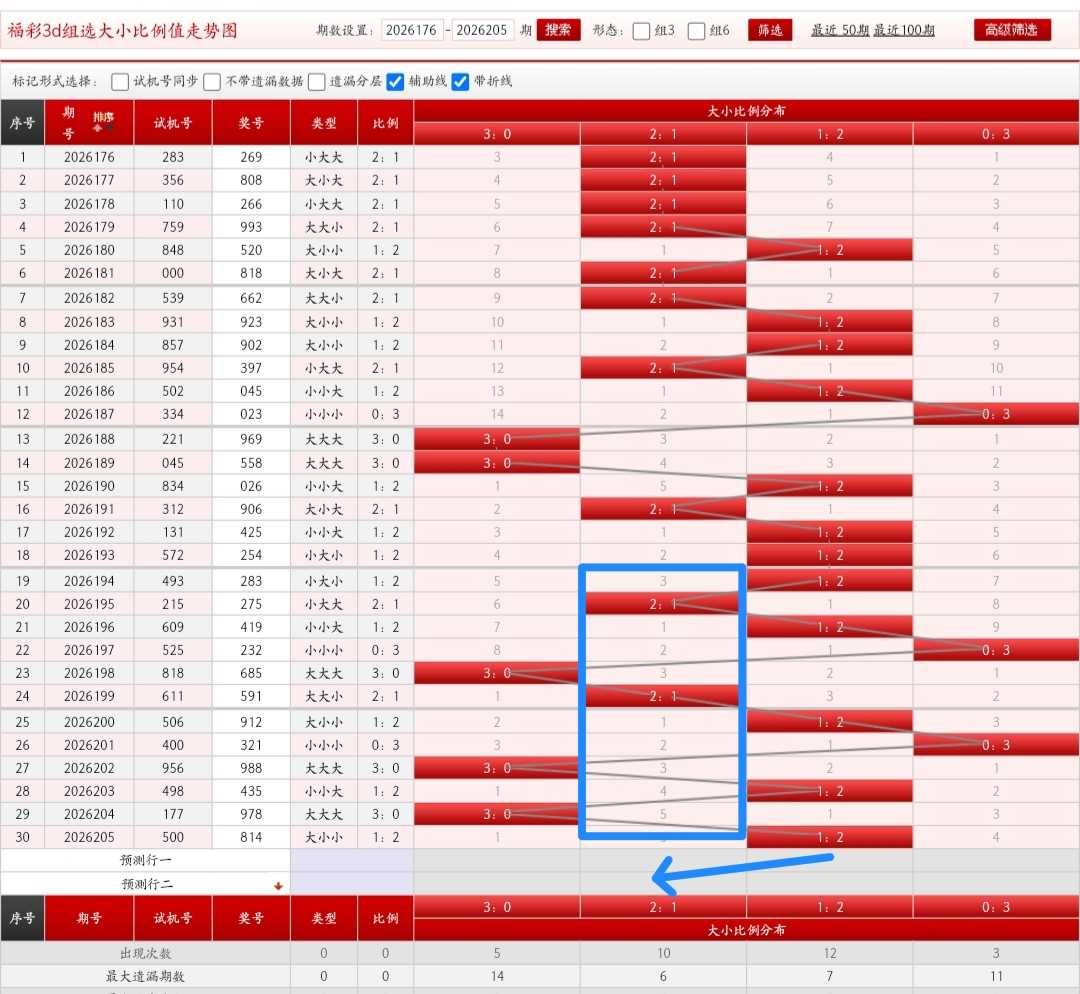Select the 预测行二 prediction row label
The image size is (1080, 994).
[147, 884]
